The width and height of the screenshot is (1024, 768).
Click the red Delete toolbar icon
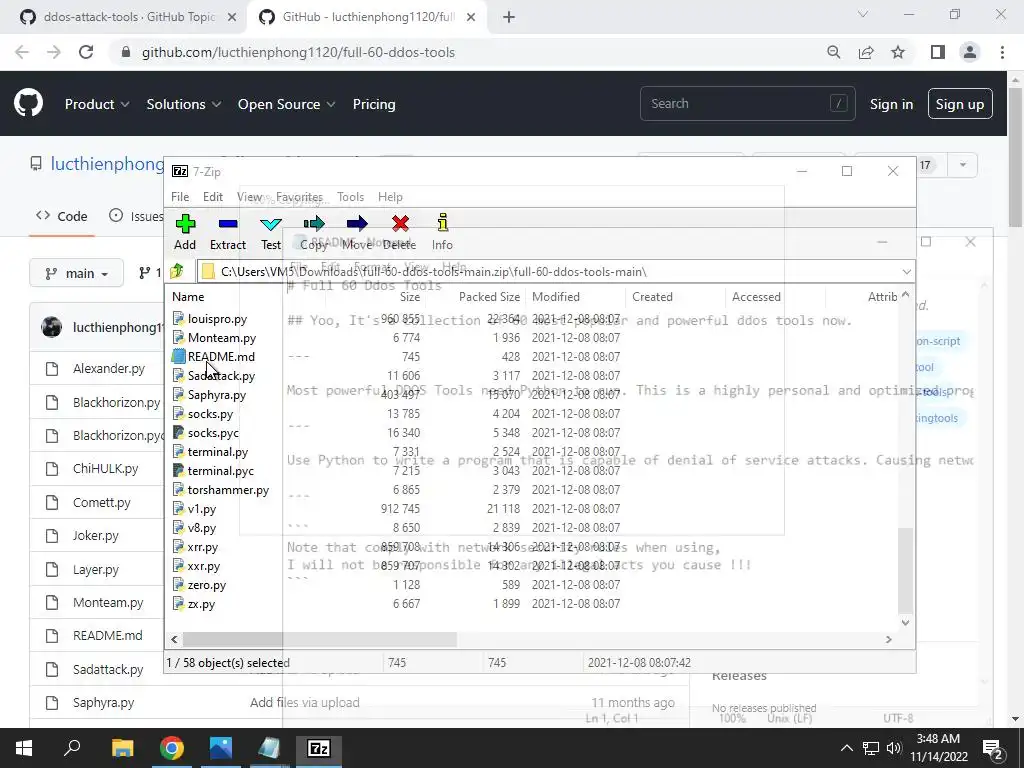pos(400,232)
